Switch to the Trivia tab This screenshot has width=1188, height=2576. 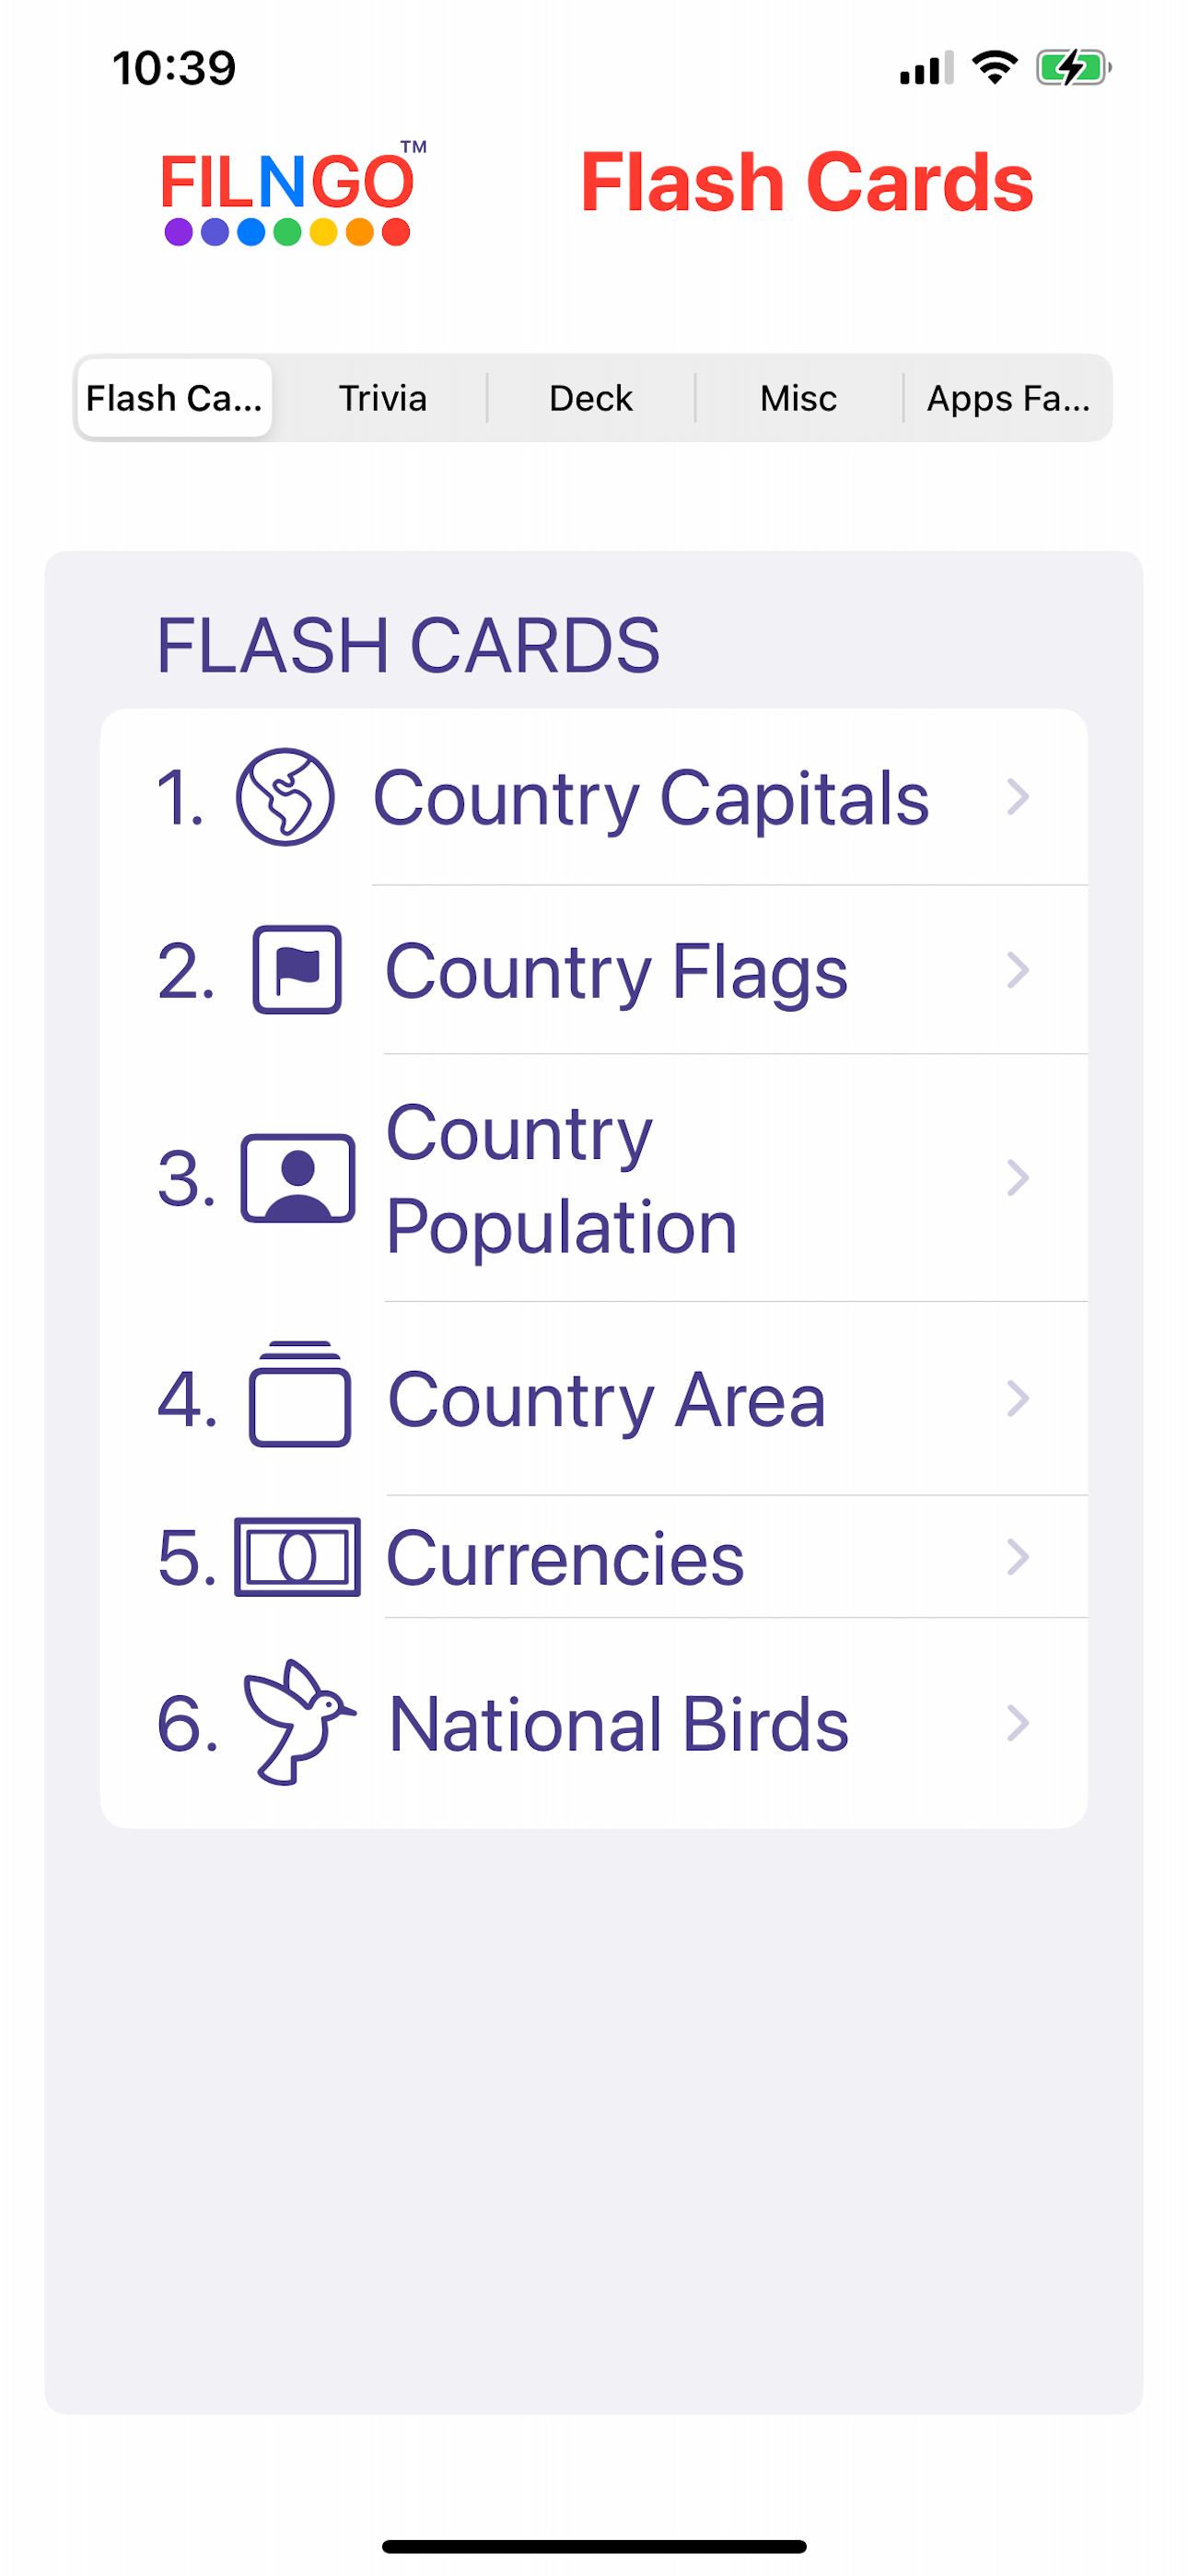pyautogui.click(x=383, y=398)
